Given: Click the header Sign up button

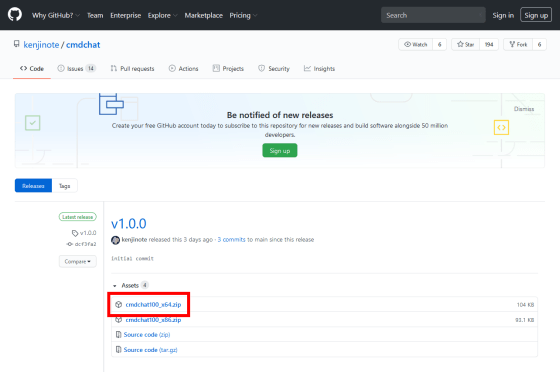Looking at the screenshot, I should [x=536, y=15].
